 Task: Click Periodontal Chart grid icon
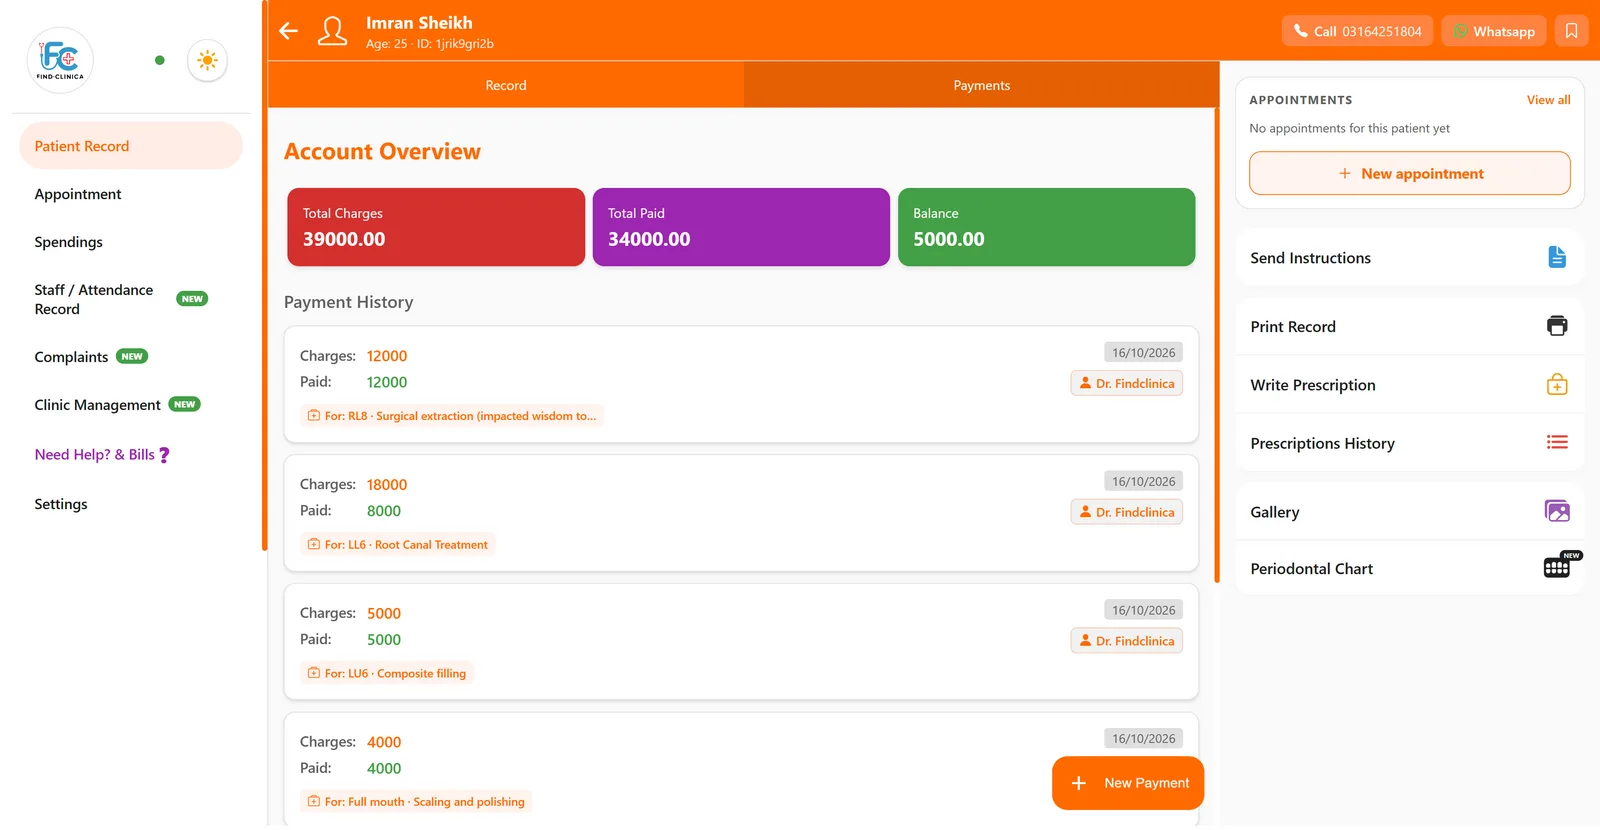click(x=1557, y=568)
